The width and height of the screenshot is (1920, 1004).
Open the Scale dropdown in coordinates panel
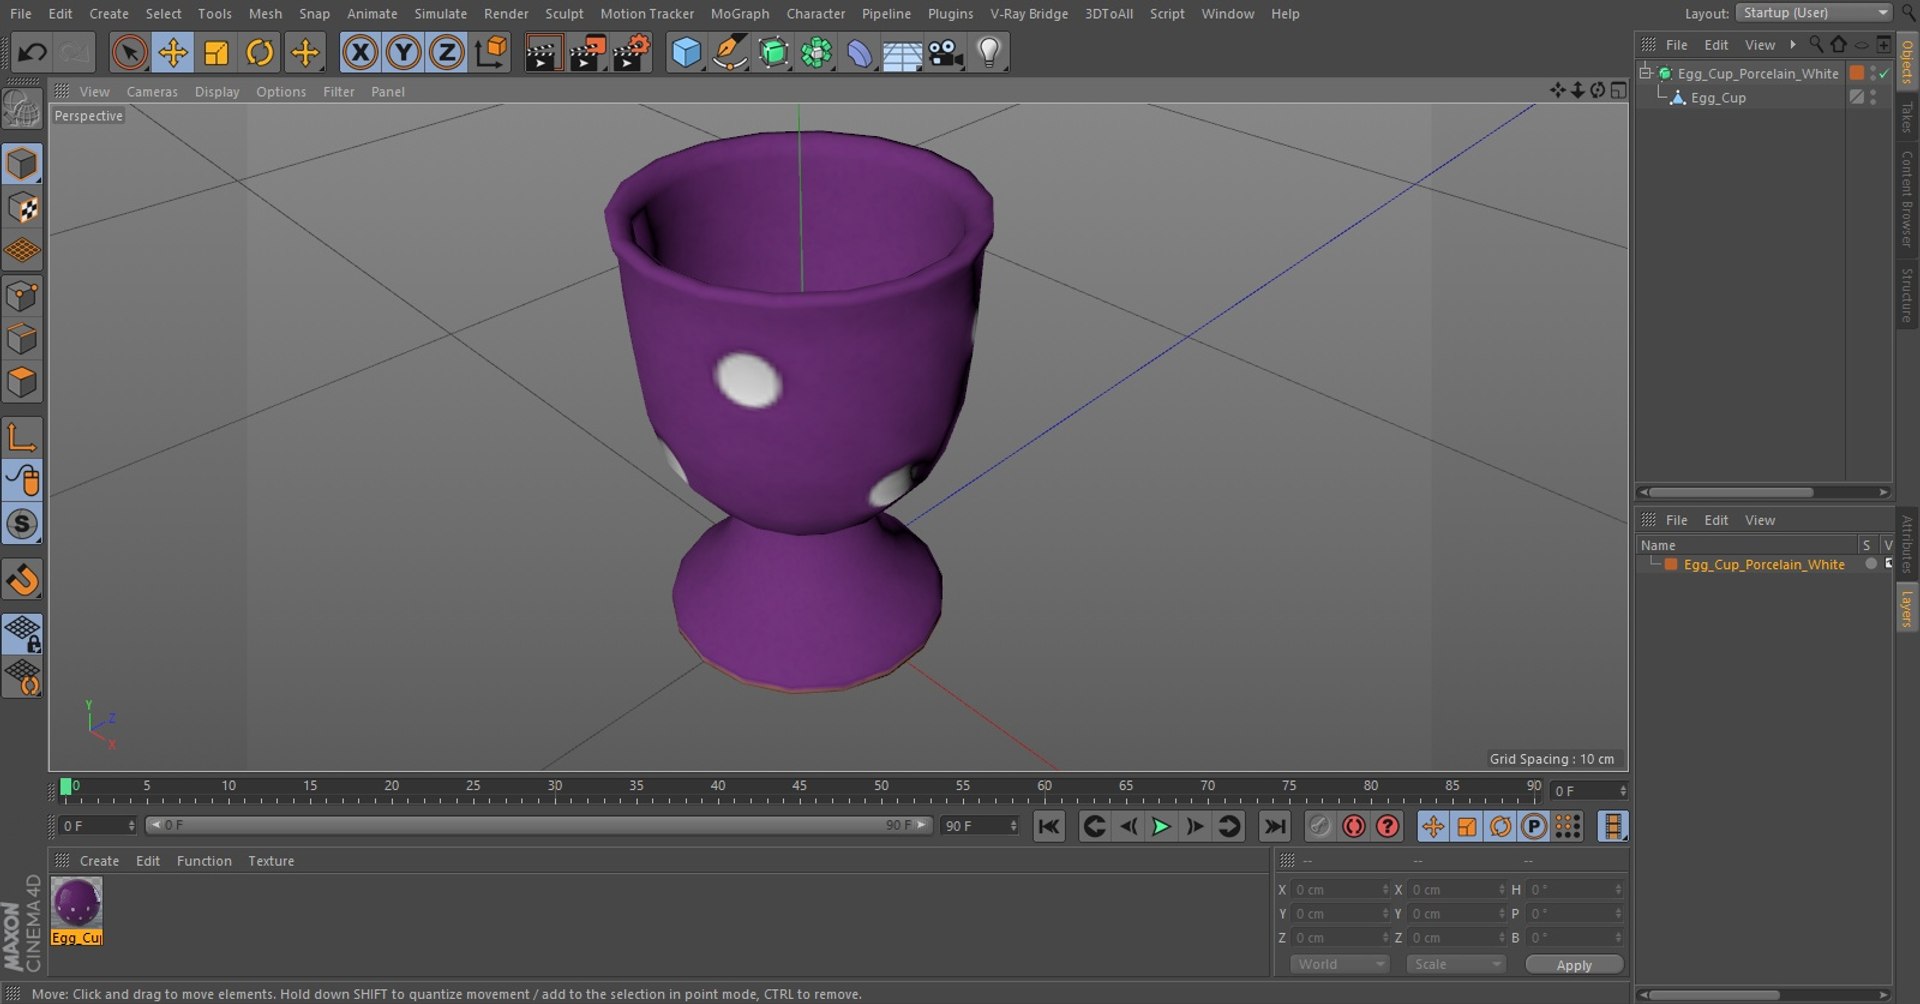(1455, 964)
